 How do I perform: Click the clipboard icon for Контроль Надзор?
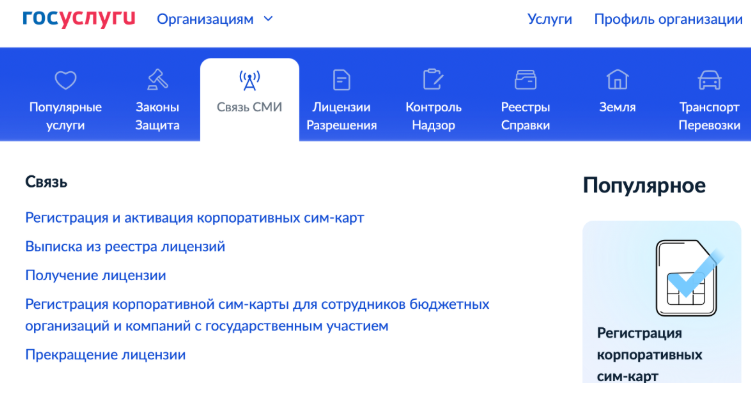click(x=433, y=80)
